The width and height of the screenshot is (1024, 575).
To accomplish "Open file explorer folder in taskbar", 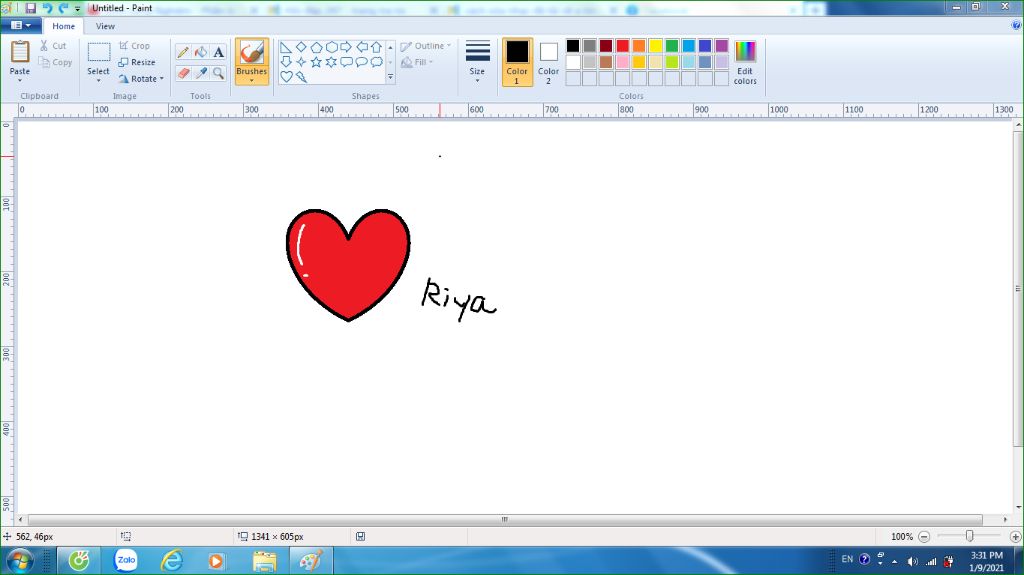I will (264, 561).
